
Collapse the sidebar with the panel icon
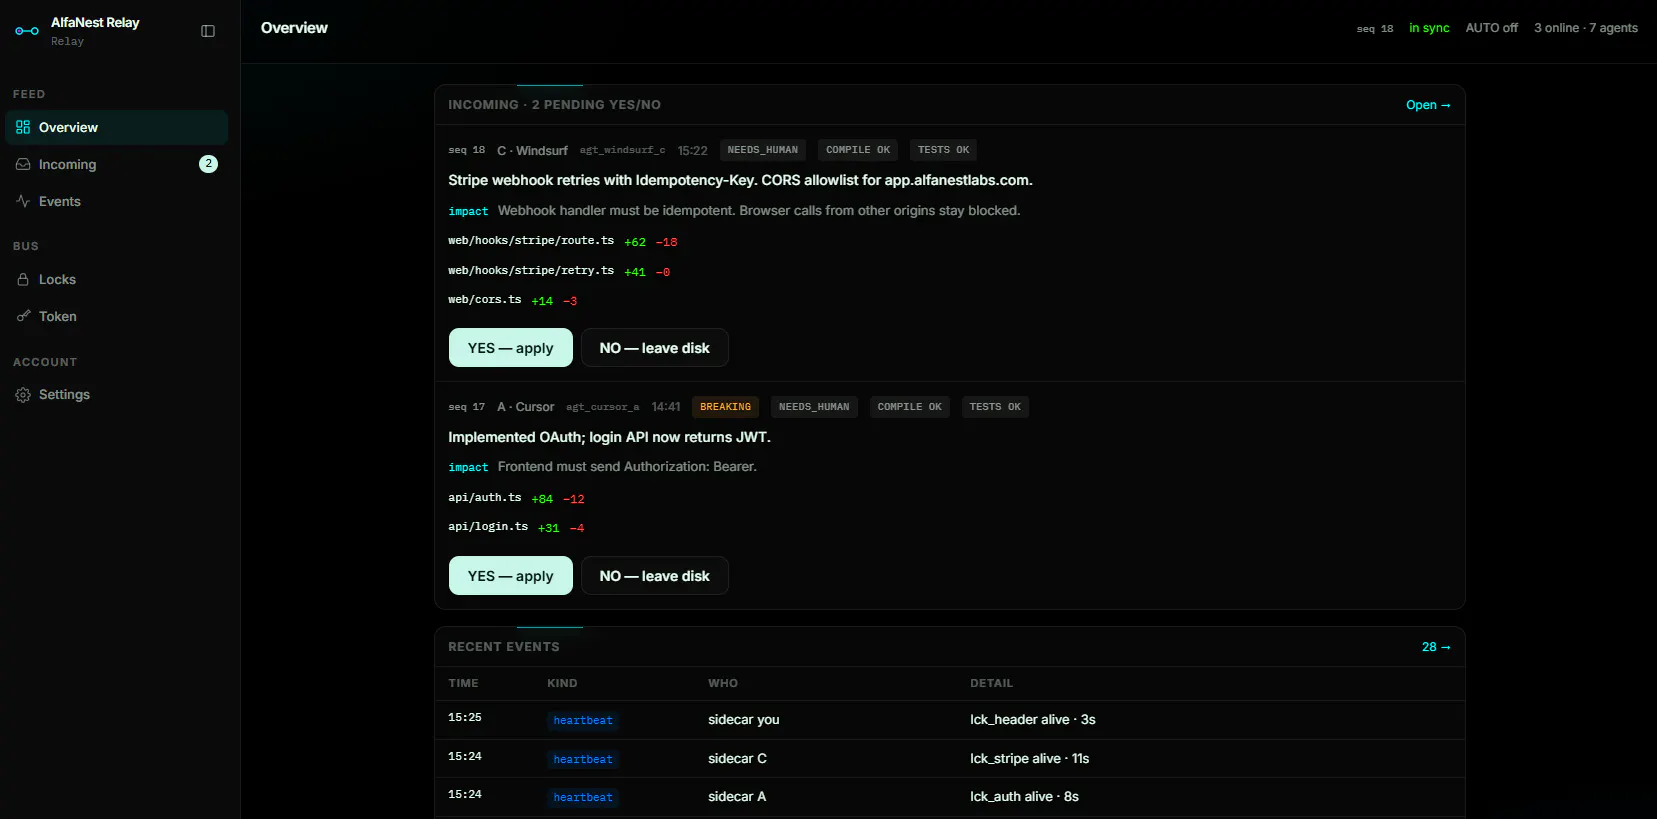point(208,31)
